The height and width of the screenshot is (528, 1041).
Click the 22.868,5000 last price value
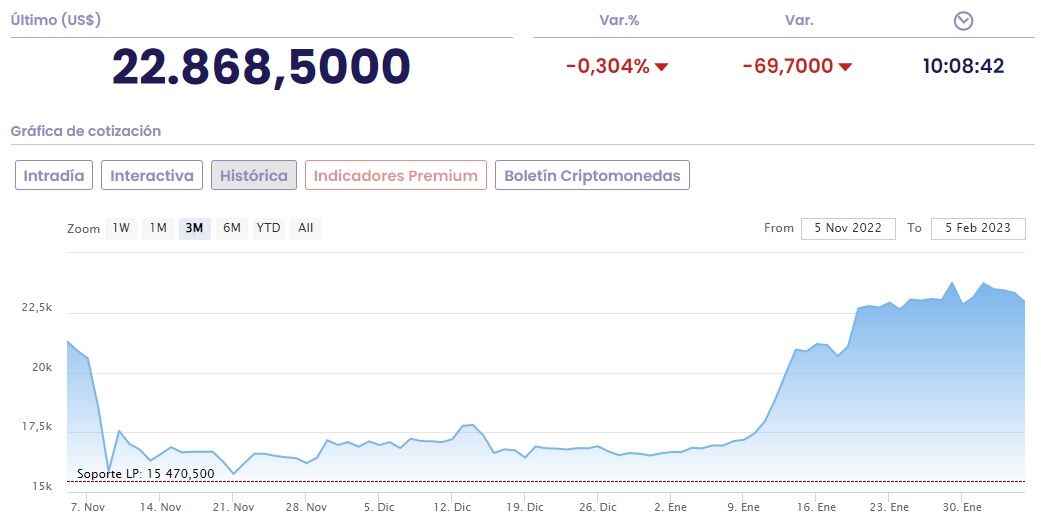[261, 66]
